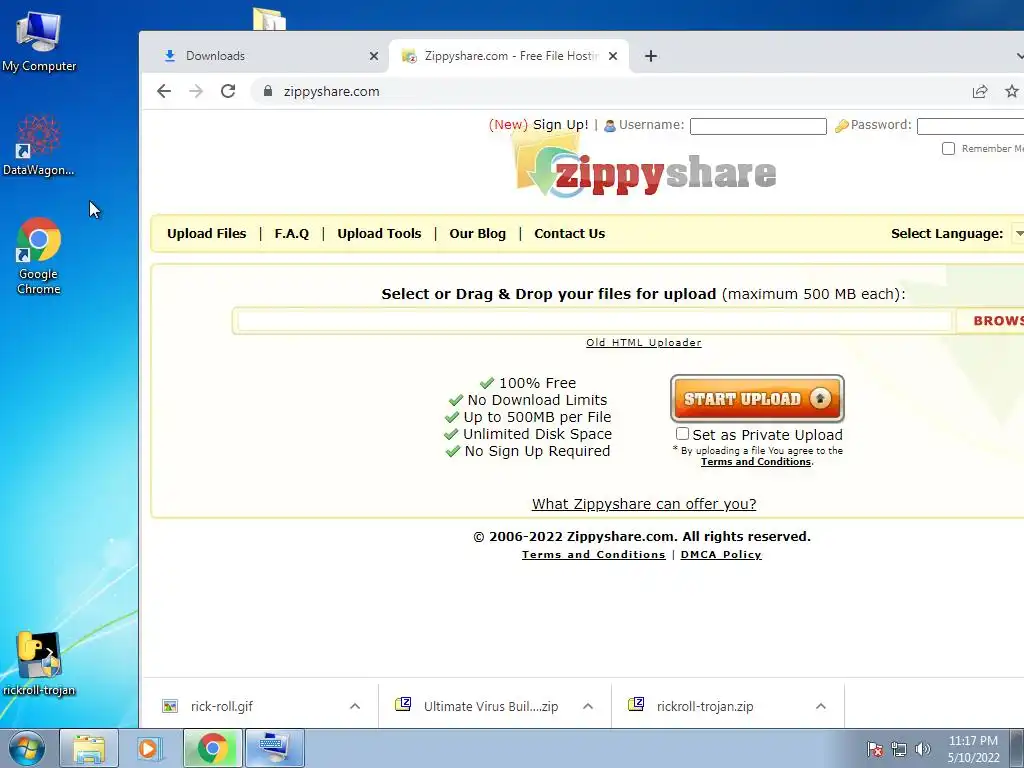Viewport: 1024px width, 768px height.
Task: Open DMCA Policy link
Action: [721, 554]
